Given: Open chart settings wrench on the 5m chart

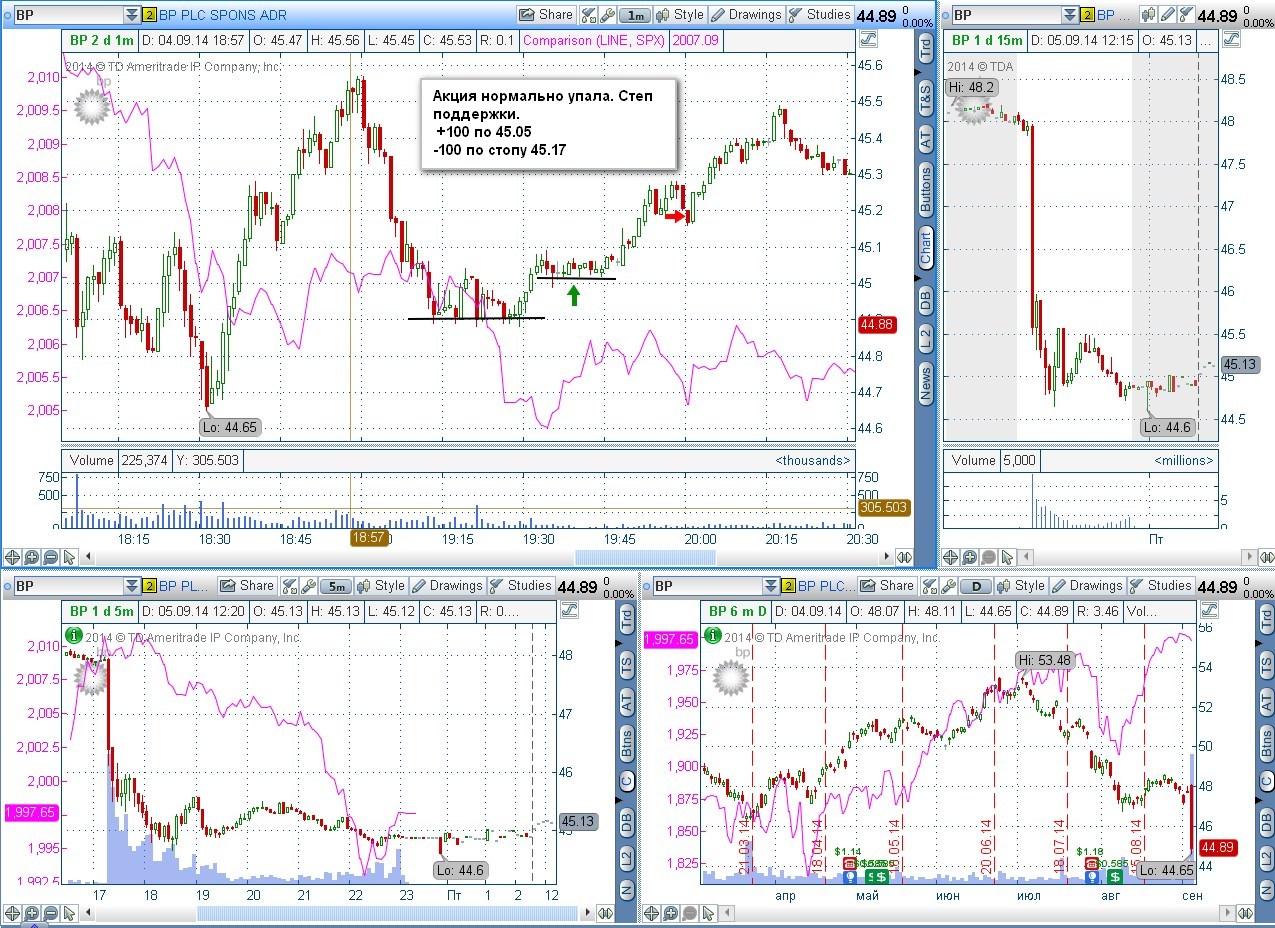Looking at the screenshot, I should pyautogui.click(x=308, y=586).
